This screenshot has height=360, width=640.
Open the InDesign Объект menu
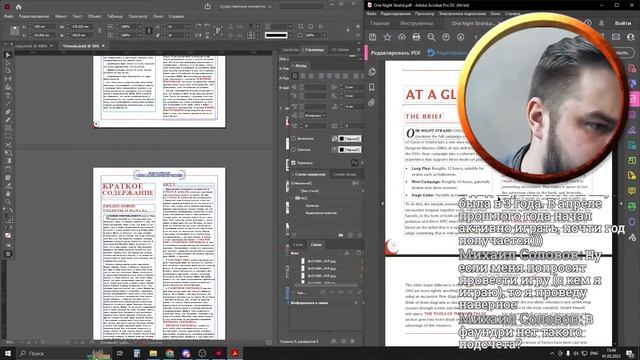click(x=95, y=16)
